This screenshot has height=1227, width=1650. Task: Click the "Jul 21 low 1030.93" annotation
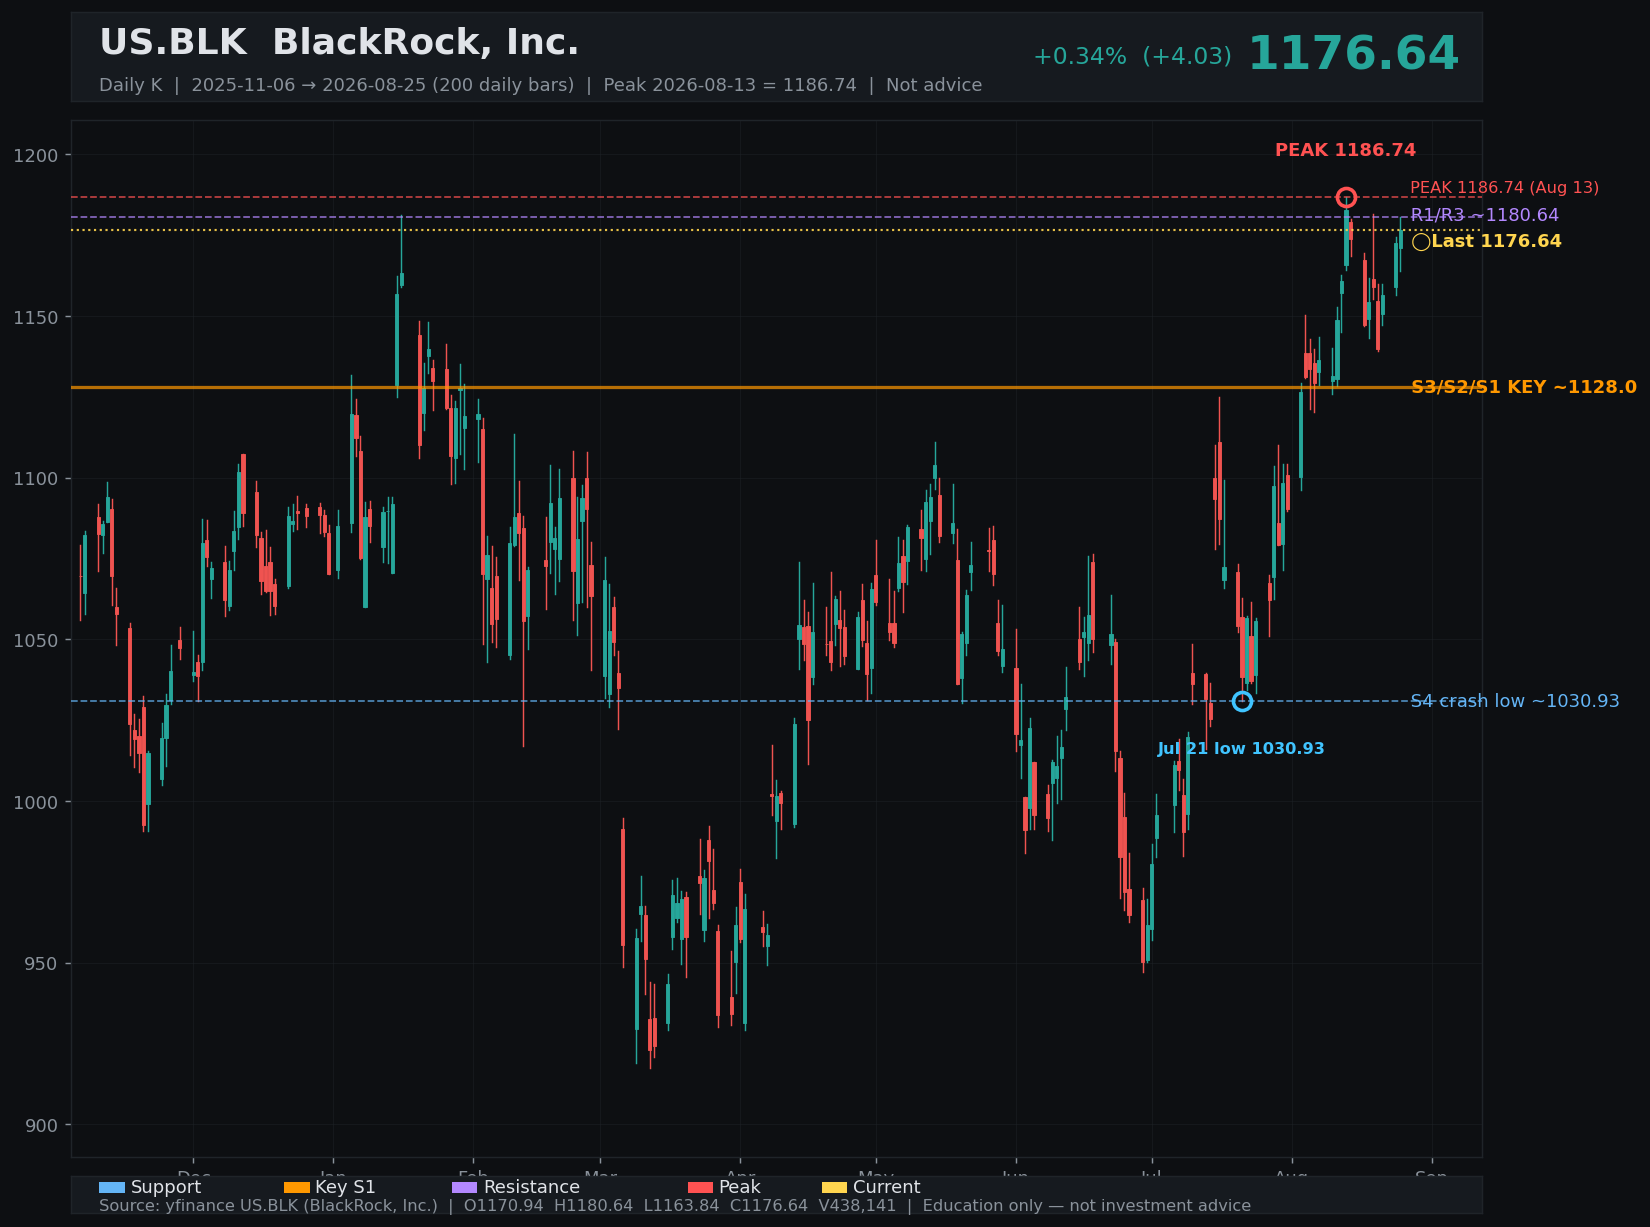point(1241,749)
